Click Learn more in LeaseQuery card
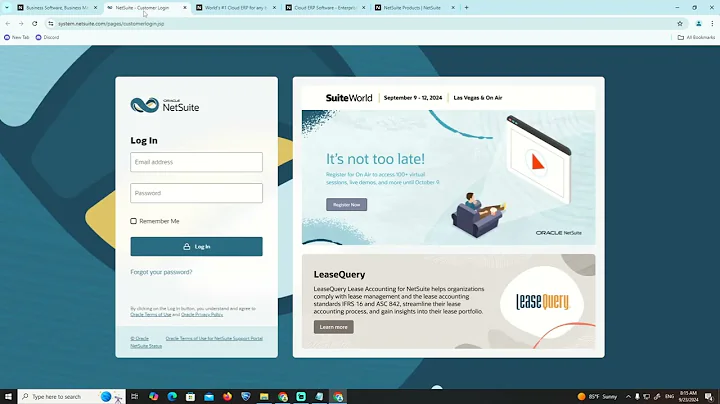This screenshot has width=720, height=404. (x=334, y=327)
